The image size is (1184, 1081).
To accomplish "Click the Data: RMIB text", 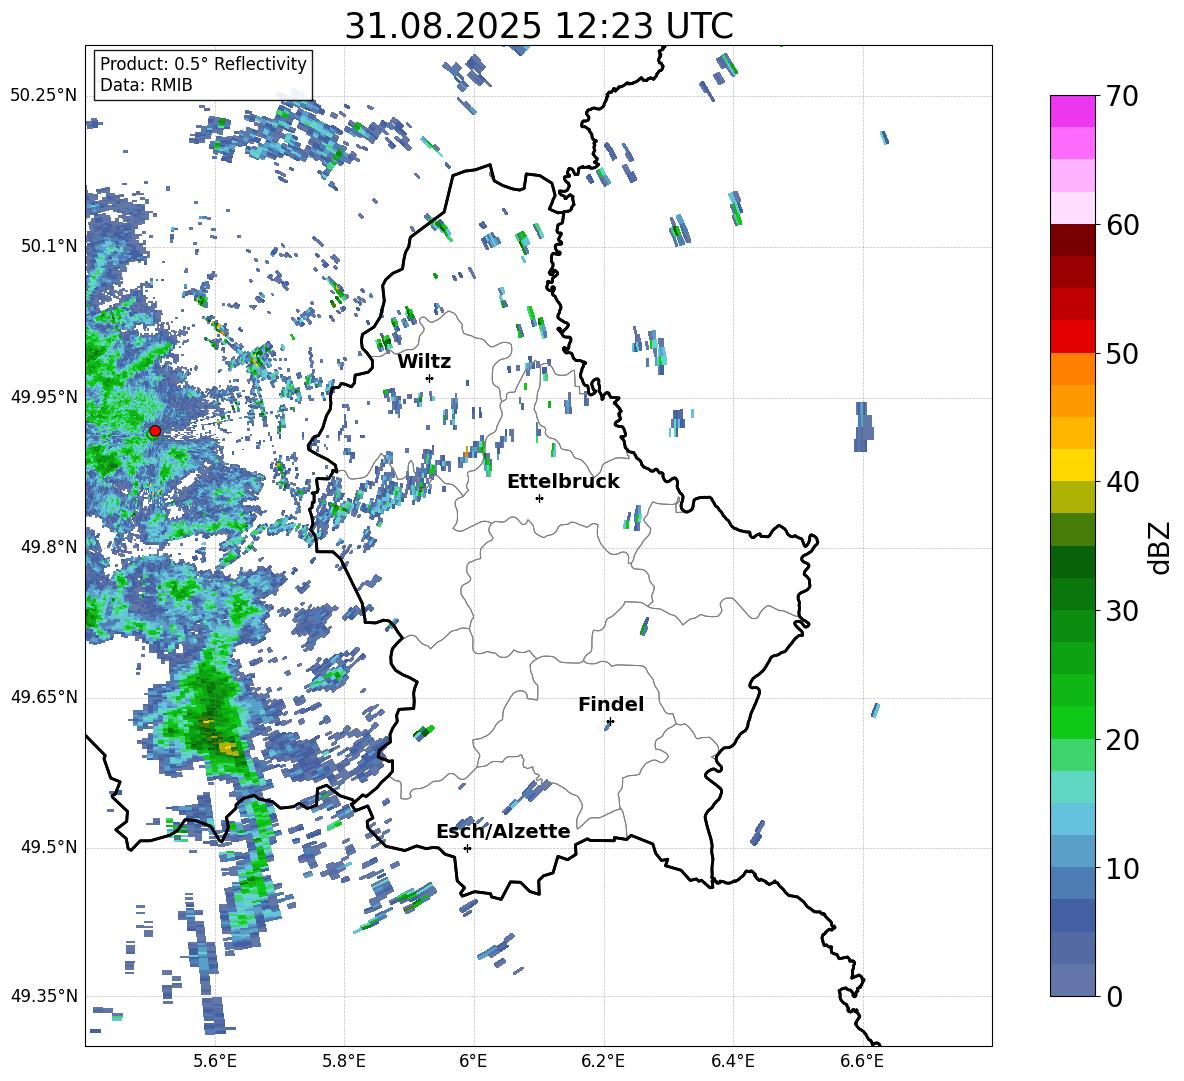I will 146,85.
